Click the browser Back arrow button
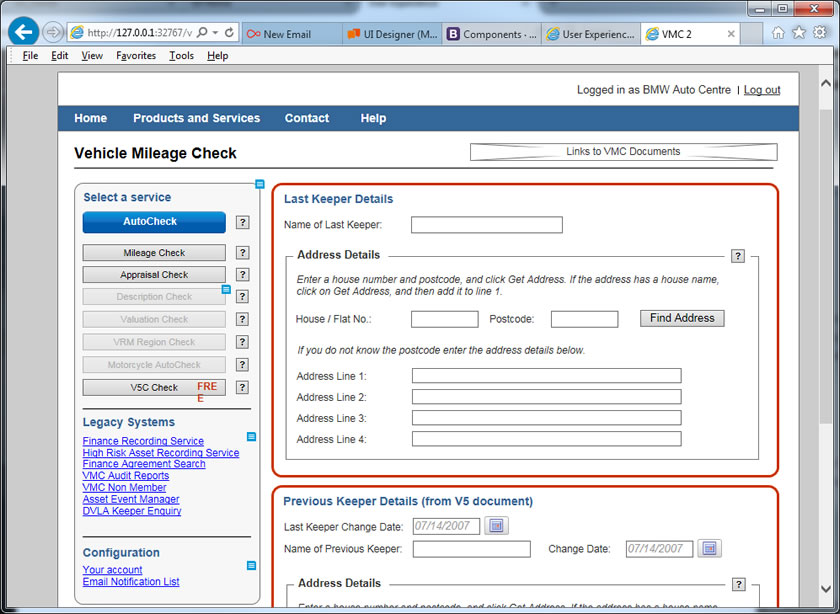This screenshot has width=840, height=614. (23, 32)
